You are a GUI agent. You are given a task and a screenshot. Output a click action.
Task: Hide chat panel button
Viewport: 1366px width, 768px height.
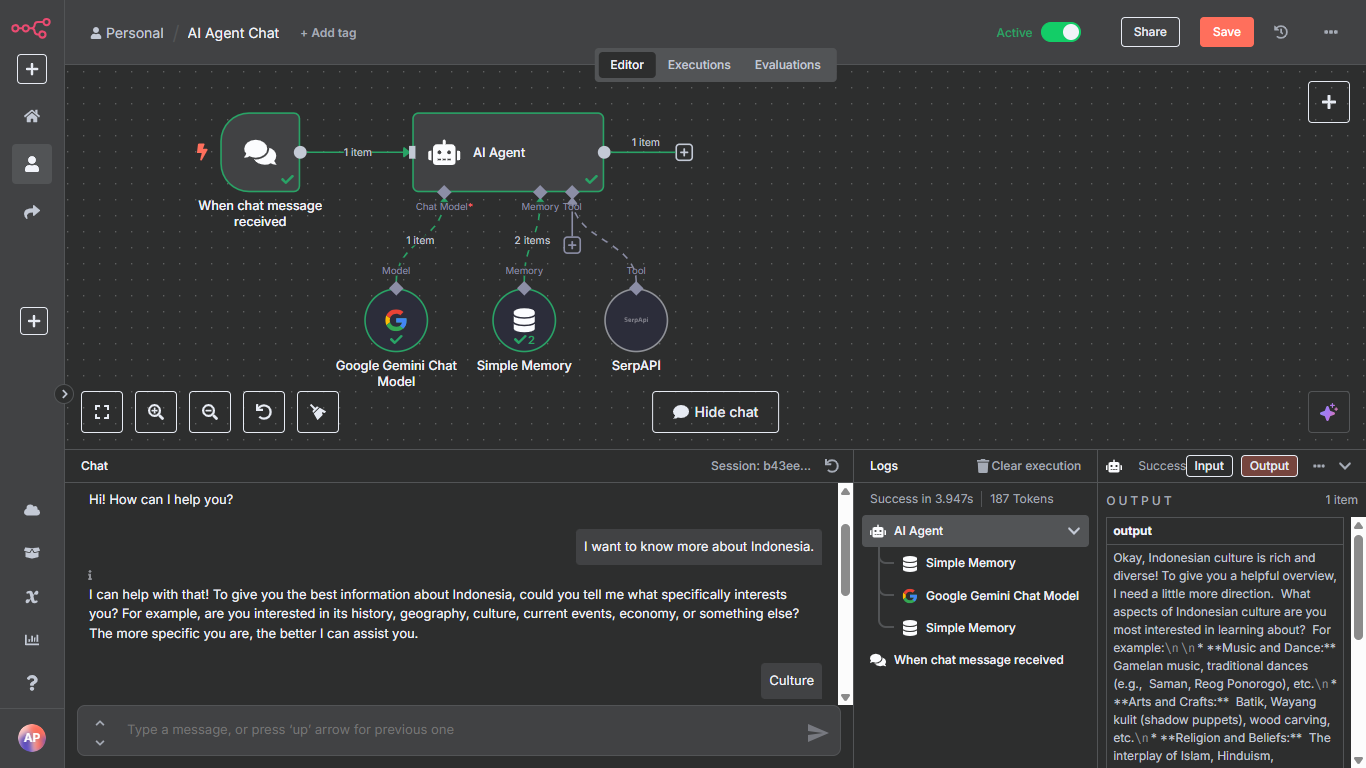pyautogui.click(x=715, y=412)
